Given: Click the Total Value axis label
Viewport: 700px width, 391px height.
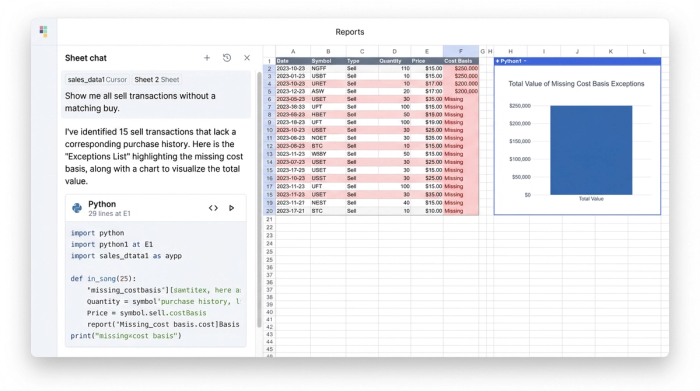Looking at the screenshot, I should pos(591,199).
